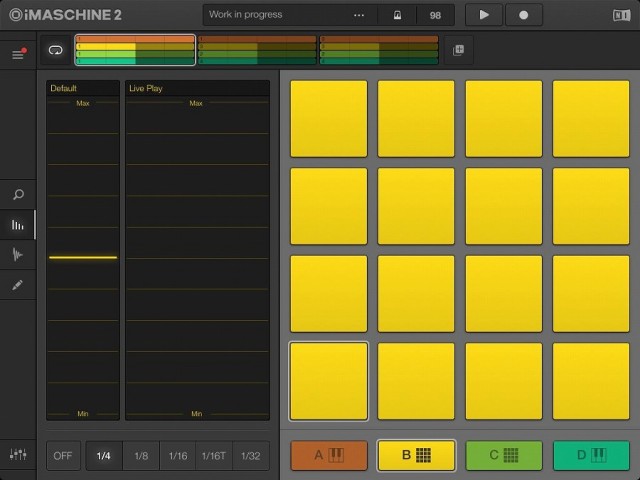Adjust the Default velocity slider line
640x480 pixels.
coord(83,258)
